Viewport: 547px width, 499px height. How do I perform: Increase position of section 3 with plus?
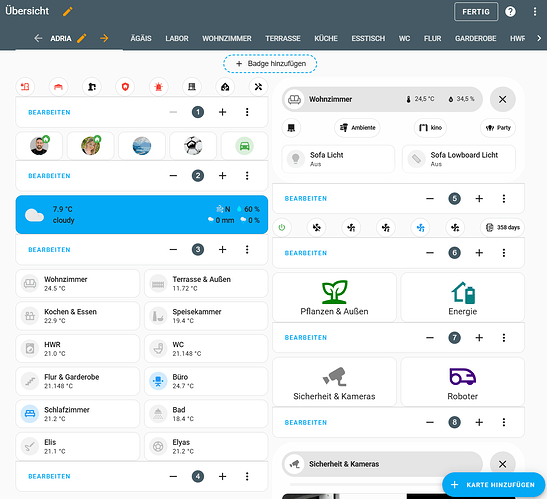tap(222, 250)
